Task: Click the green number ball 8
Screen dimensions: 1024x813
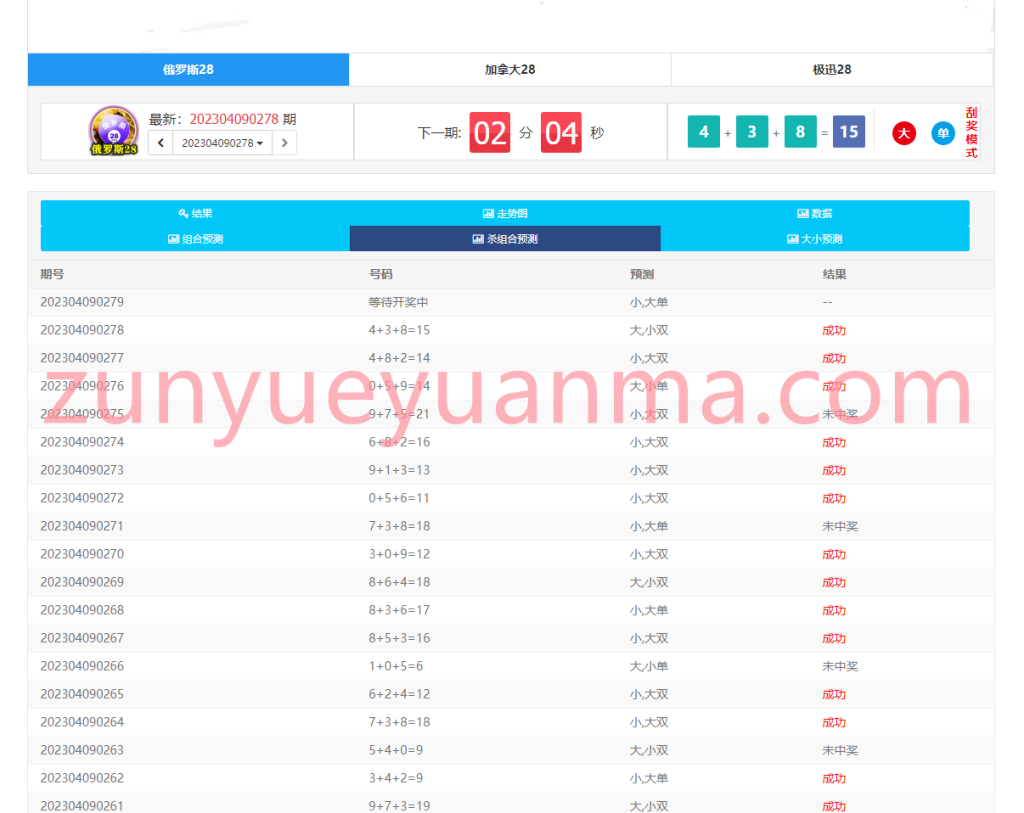Action: [x=800, y=132]
